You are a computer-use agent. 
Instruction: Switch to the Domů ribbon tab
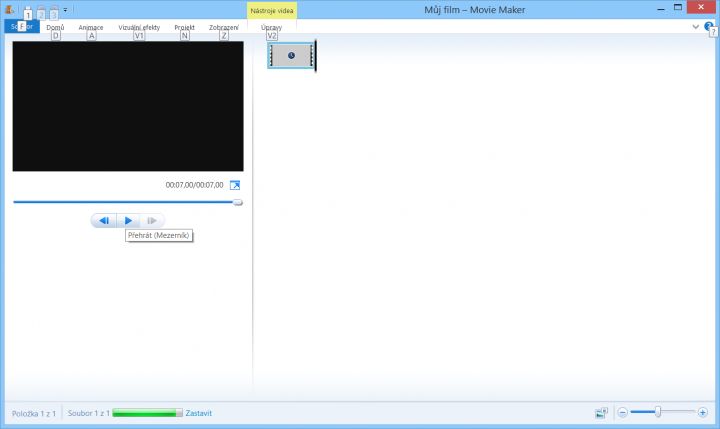pyautogui.click(x=55, y=27)
